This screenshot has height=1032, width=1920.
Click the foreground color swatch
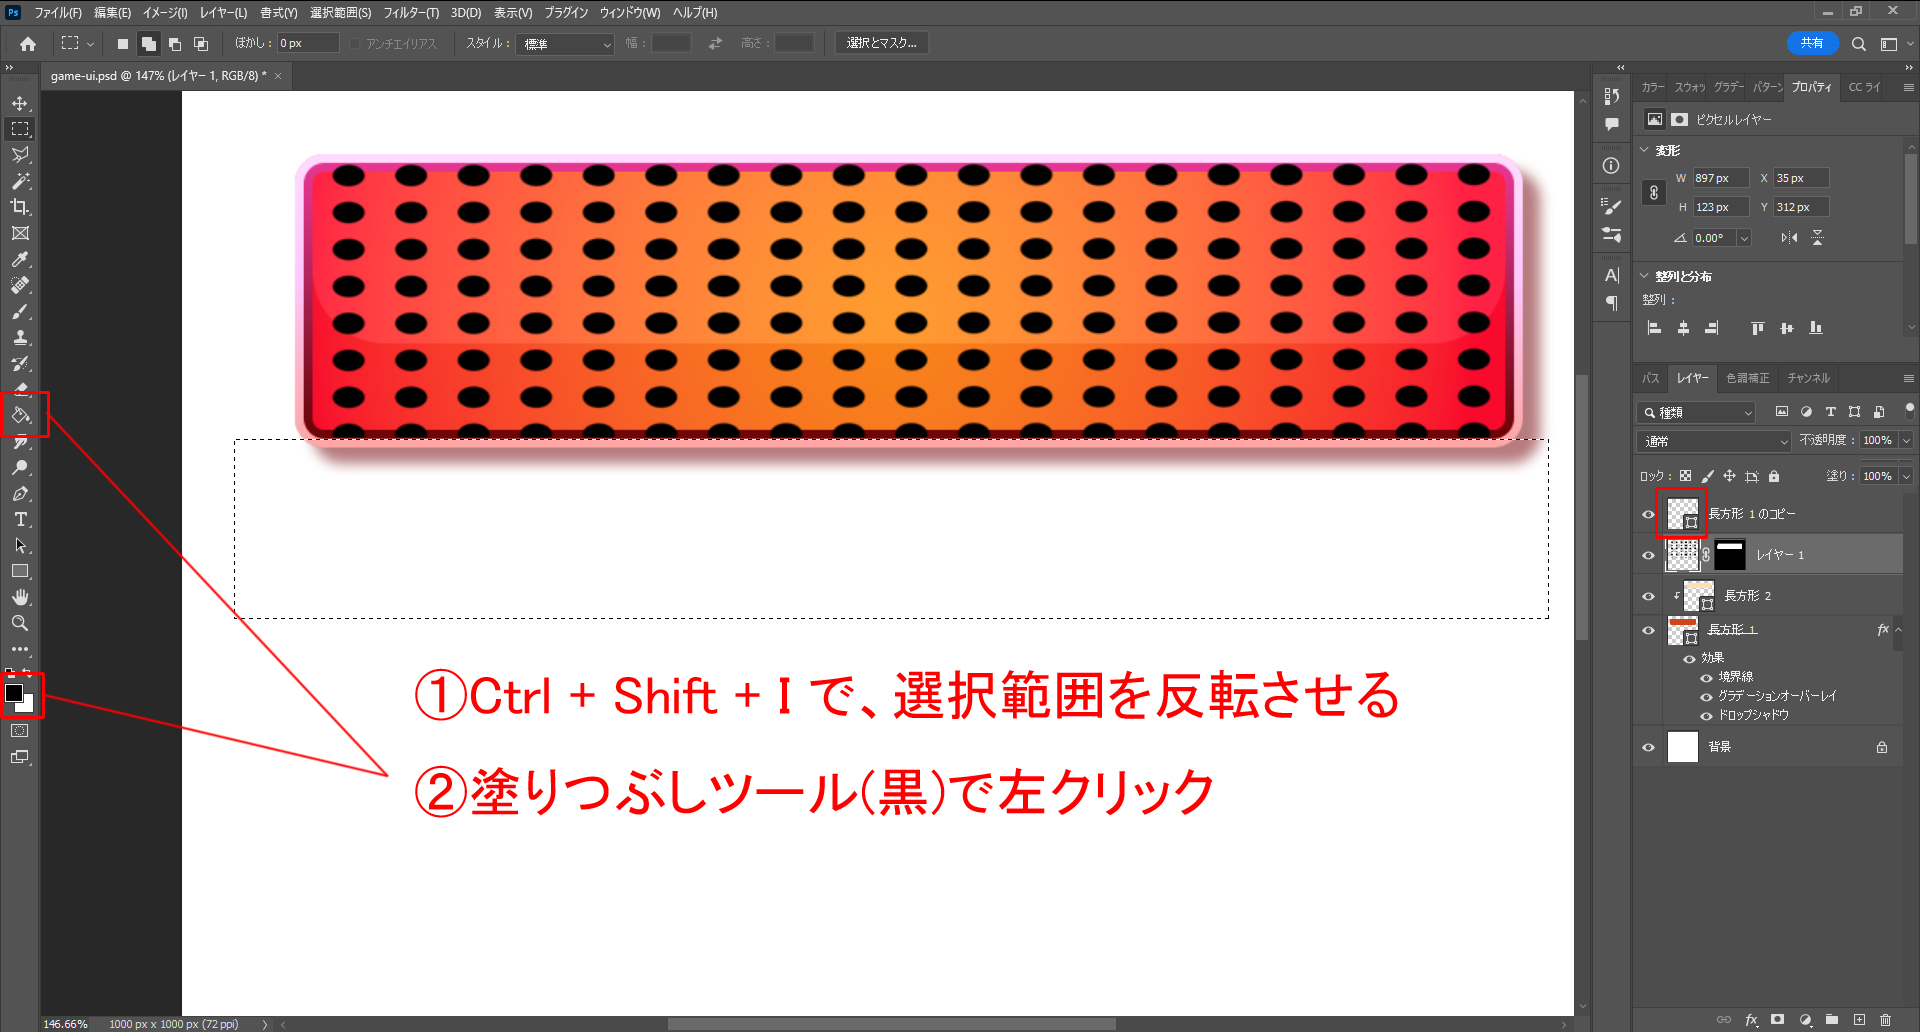click(x=14, y=693)
